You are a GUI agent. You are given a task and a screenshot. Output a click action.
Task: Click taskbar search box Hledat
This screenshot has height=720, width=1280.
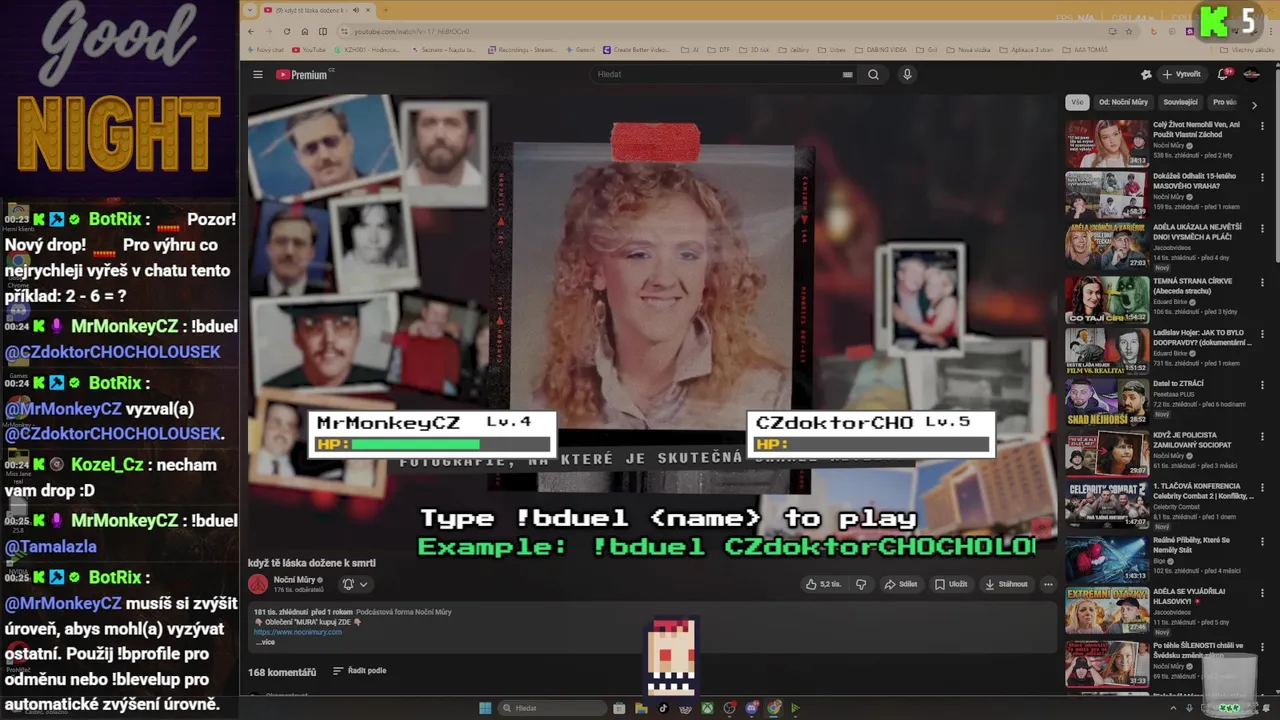[553, 708]
